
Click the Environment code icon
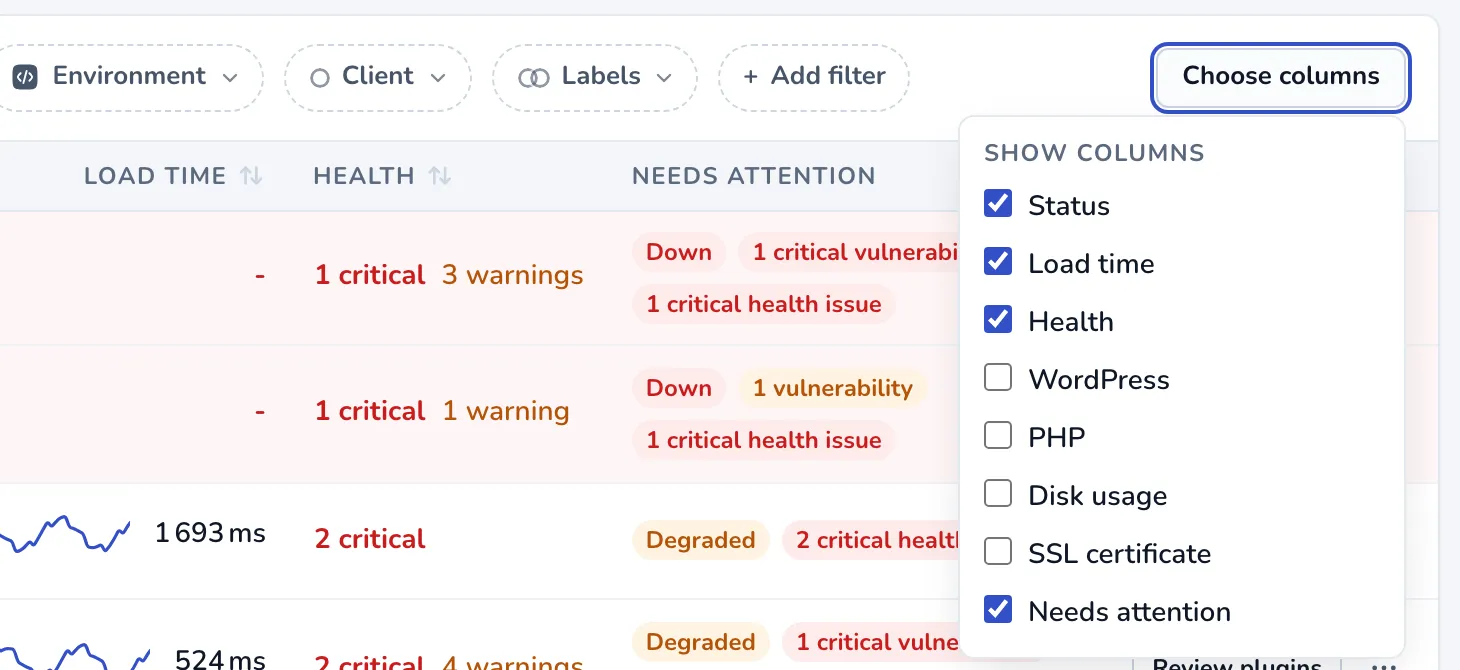(25, 77)
